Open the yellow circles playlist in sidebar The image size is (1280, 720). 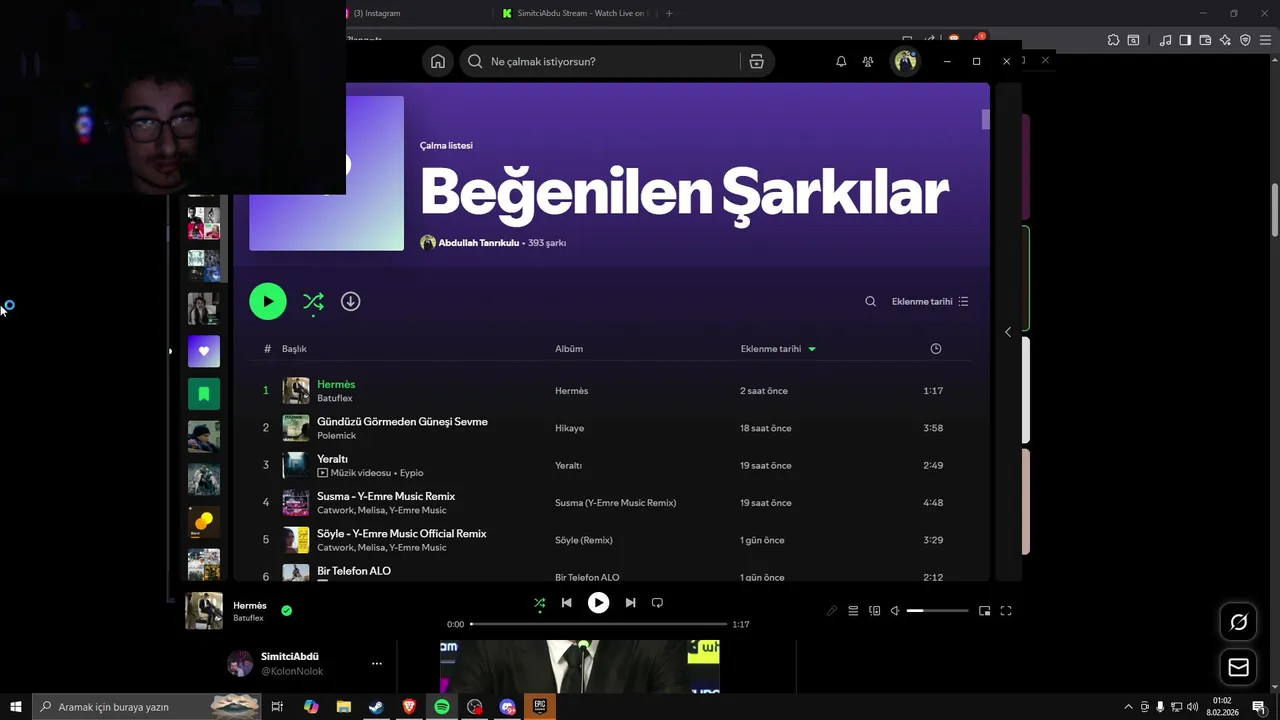[x=204, y=522]
